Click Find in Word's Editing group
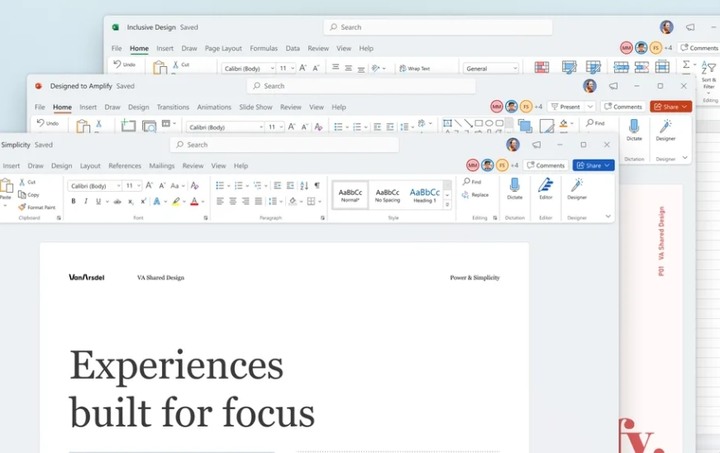The image size is (720, 453). coord(472,182)
